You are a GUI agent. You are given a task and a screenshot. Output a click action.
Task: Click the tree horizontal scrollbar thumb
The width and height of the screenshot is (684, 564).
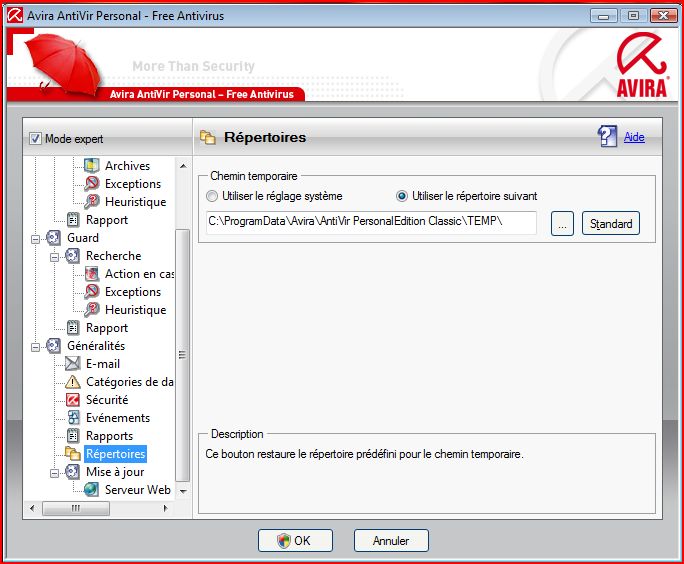coord(76,508)
